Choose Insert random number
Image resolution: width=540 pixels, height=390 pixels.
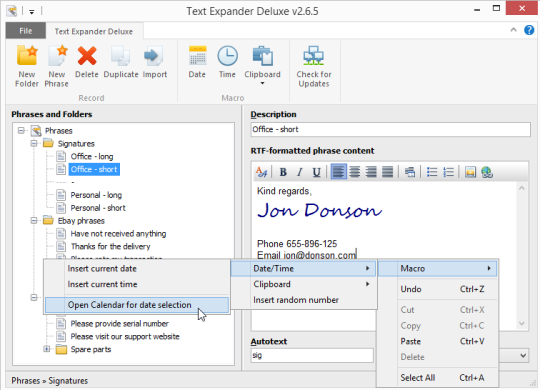click(304, 300)
